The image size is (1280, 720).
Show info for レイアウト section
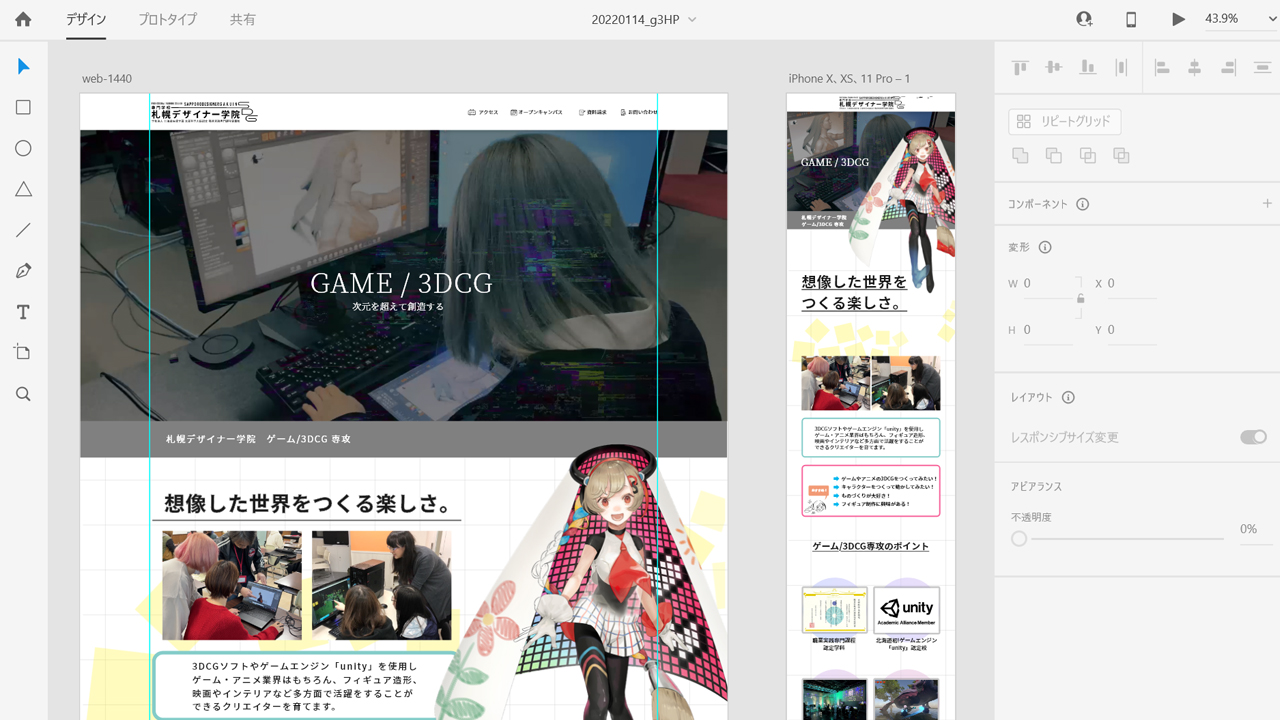[x=1068, y=397]
